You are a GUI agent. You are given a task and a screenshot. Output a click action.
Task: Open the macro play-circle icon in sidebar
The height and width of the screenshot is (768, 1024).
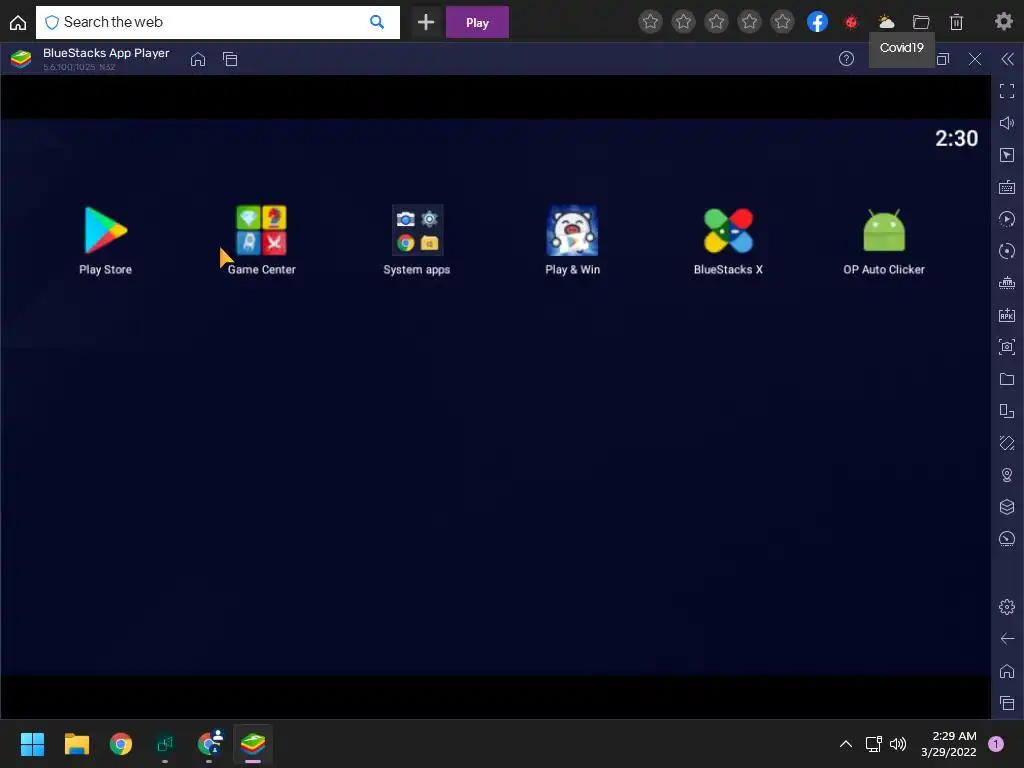(1006, 219)
